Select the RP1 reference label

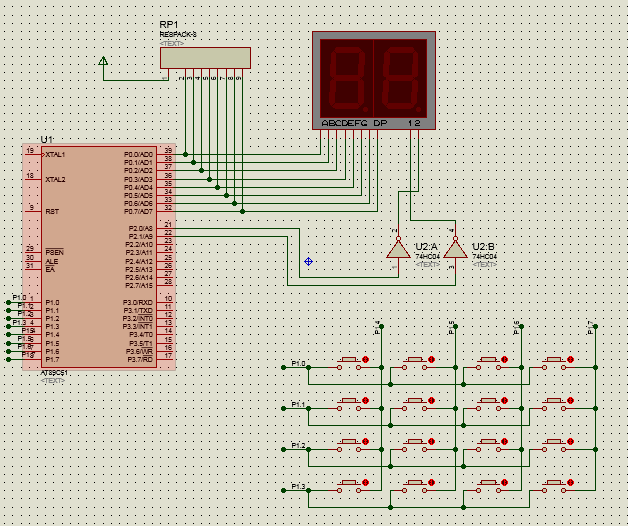169,25
